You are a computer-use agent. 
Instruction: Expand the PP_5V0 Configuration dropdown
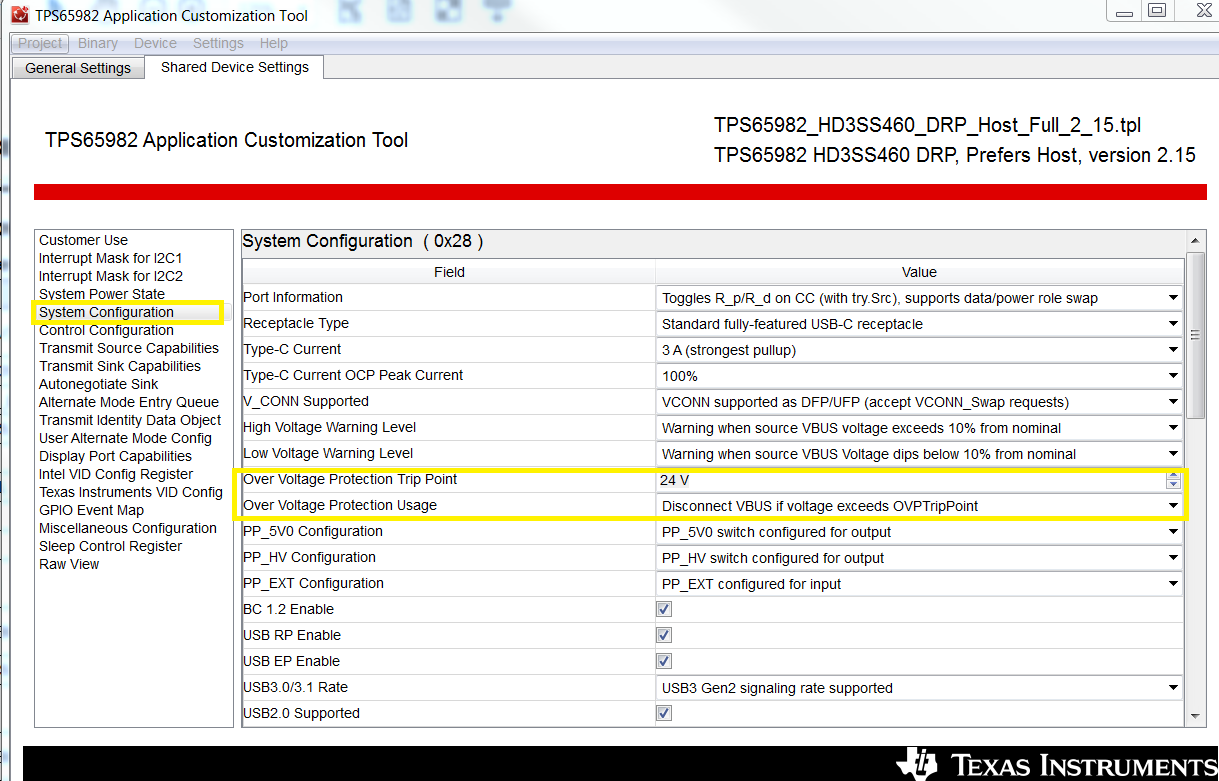(1173, 532)
